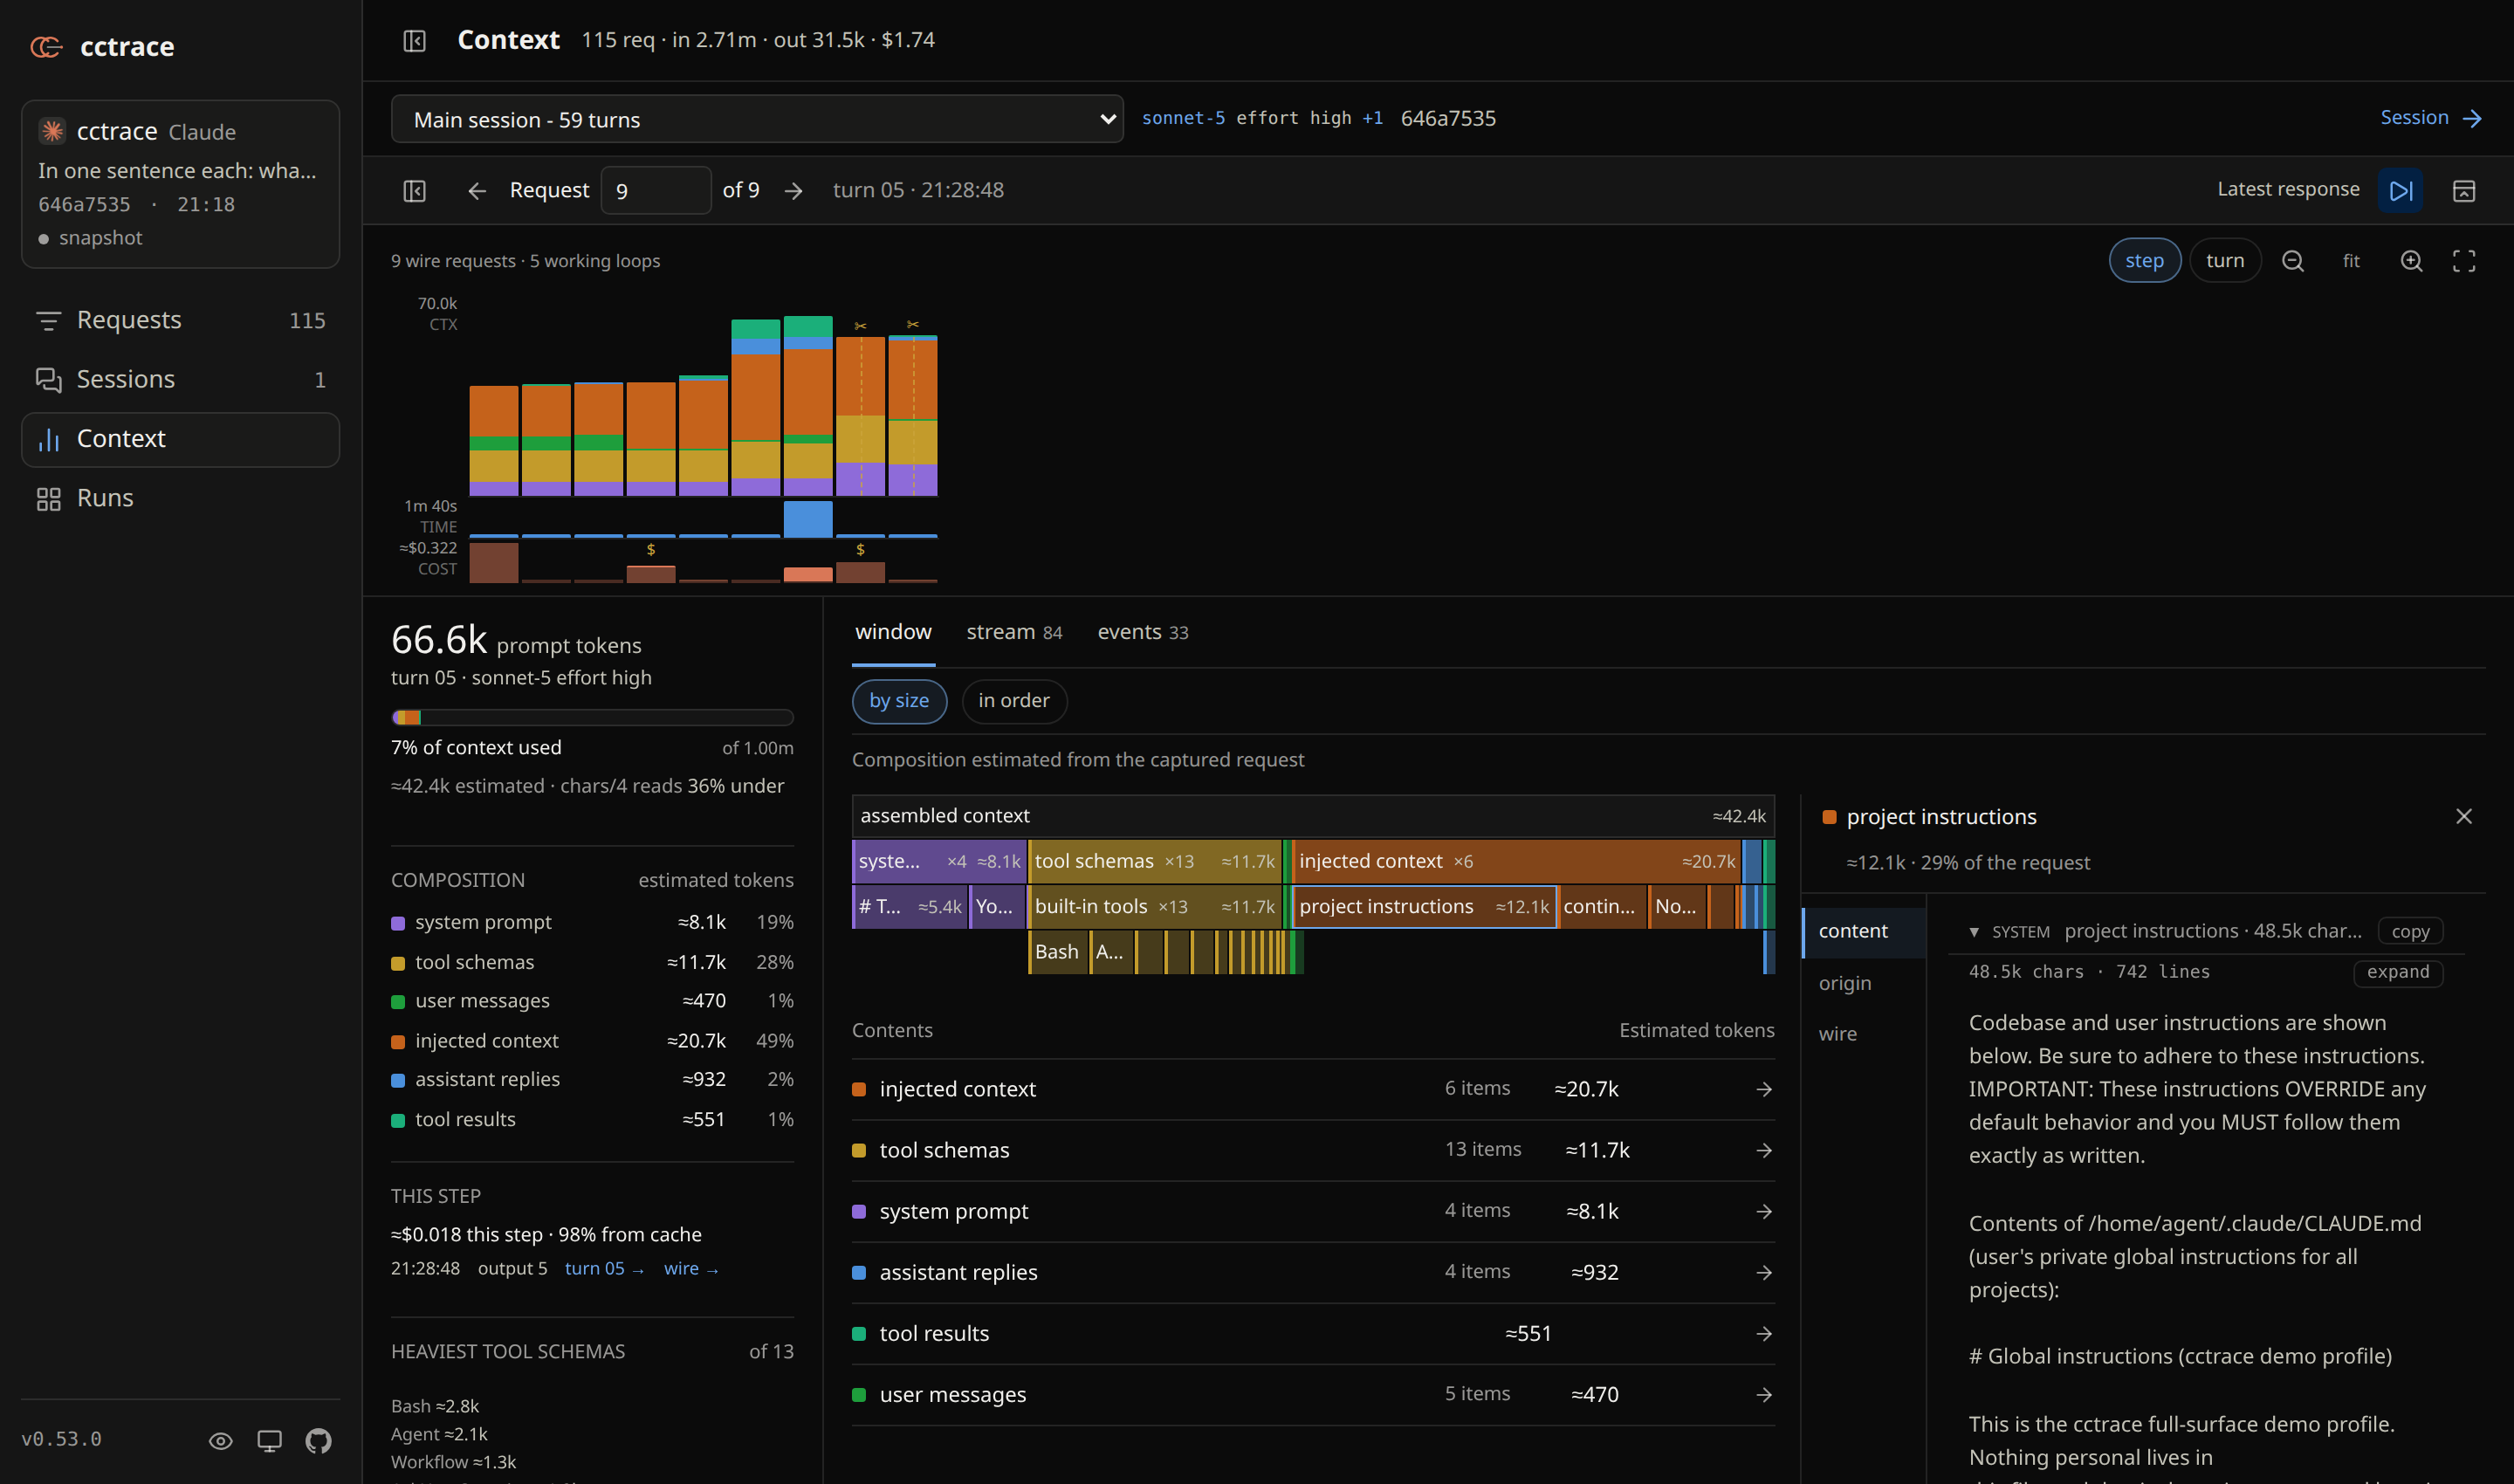Switch chart to step mode
This screenshot has width=2514, height=1484.
[x=2144, y=261]
